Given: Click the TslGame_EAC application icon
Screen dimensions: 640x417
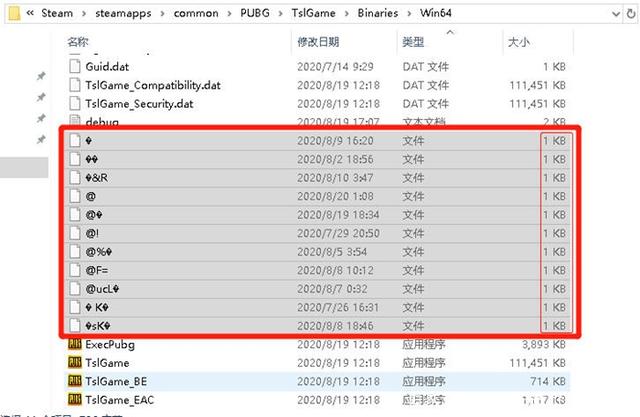Looking at the screenshot, I should coord(75,399).
